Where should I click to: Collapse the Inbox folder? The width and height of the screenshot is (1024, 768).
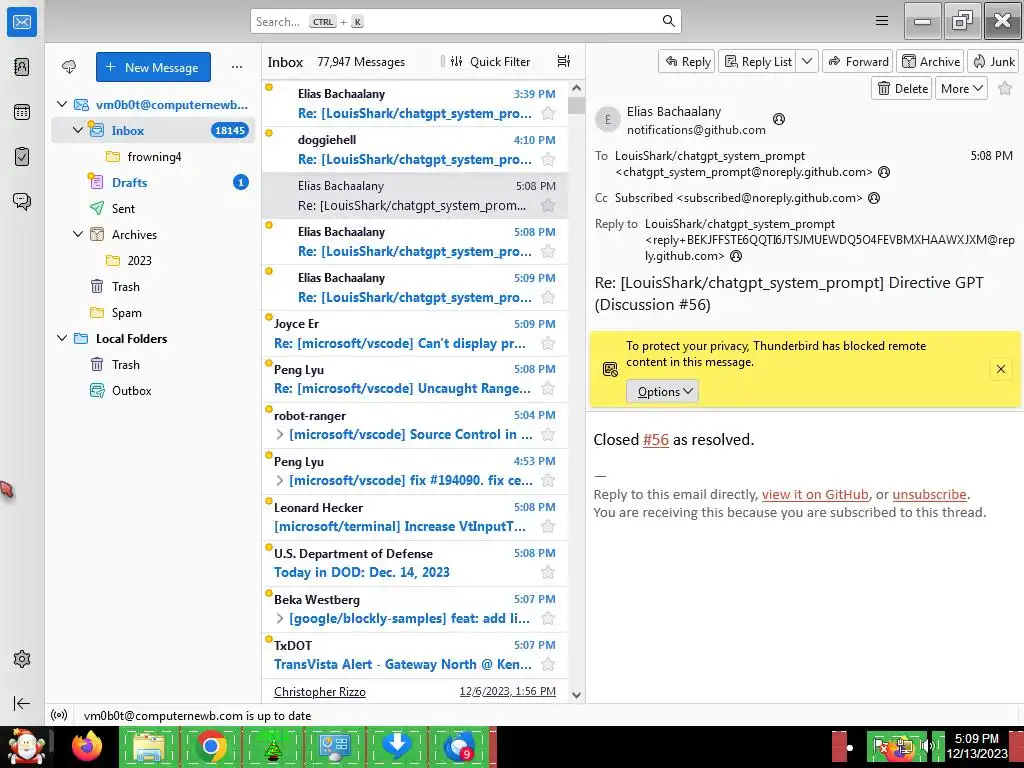(78, 130)
